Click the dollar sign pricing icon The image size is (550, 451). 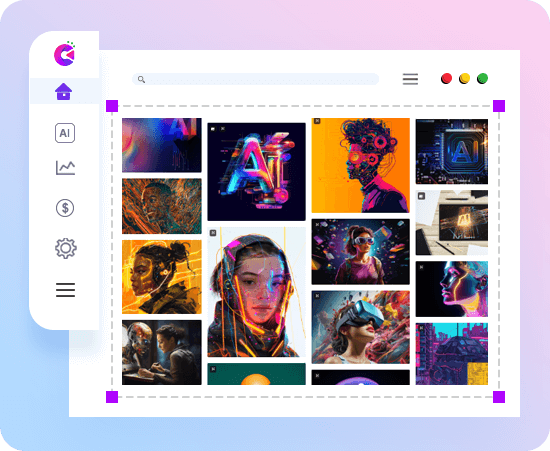(x=65, y=208)
